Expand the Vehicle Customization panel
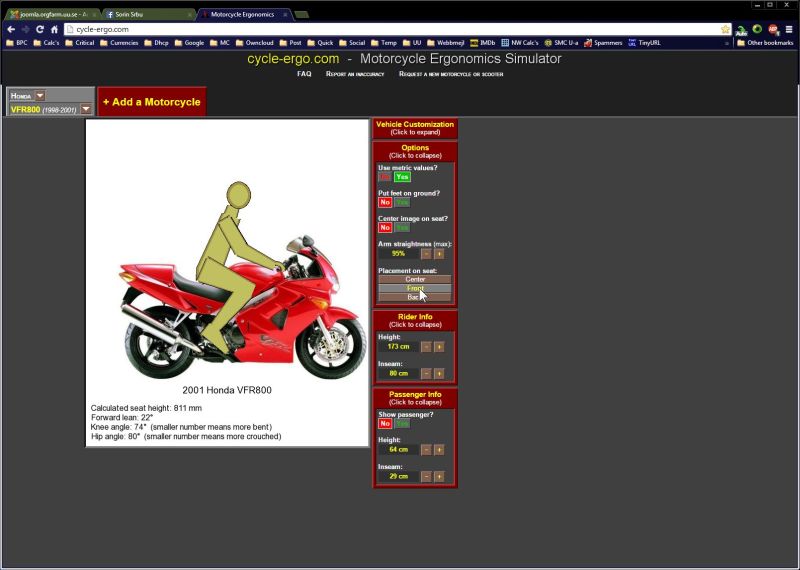800x570 pixels. (415, 128)
